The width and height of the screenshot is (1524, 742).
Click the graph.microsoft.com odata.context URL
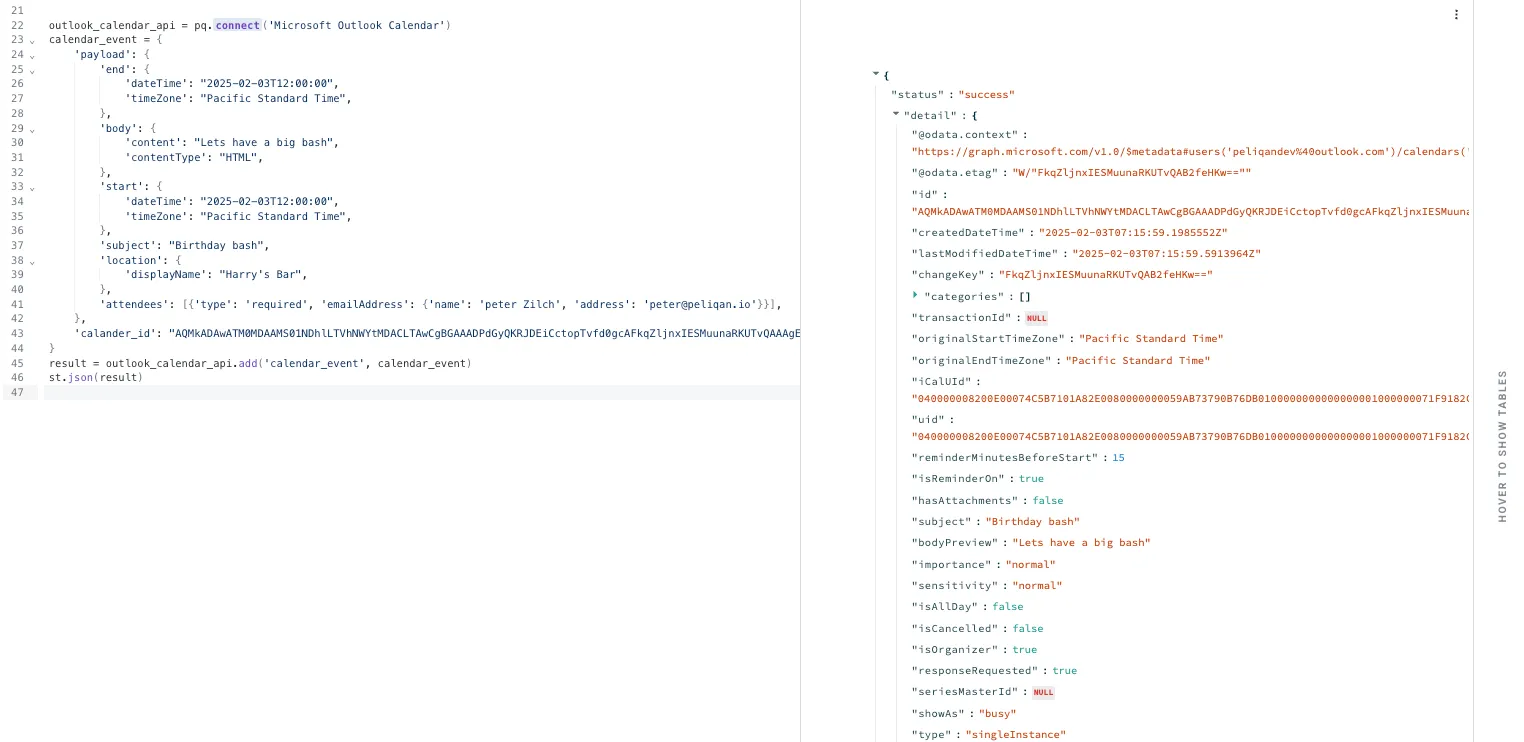[1190, 152]
